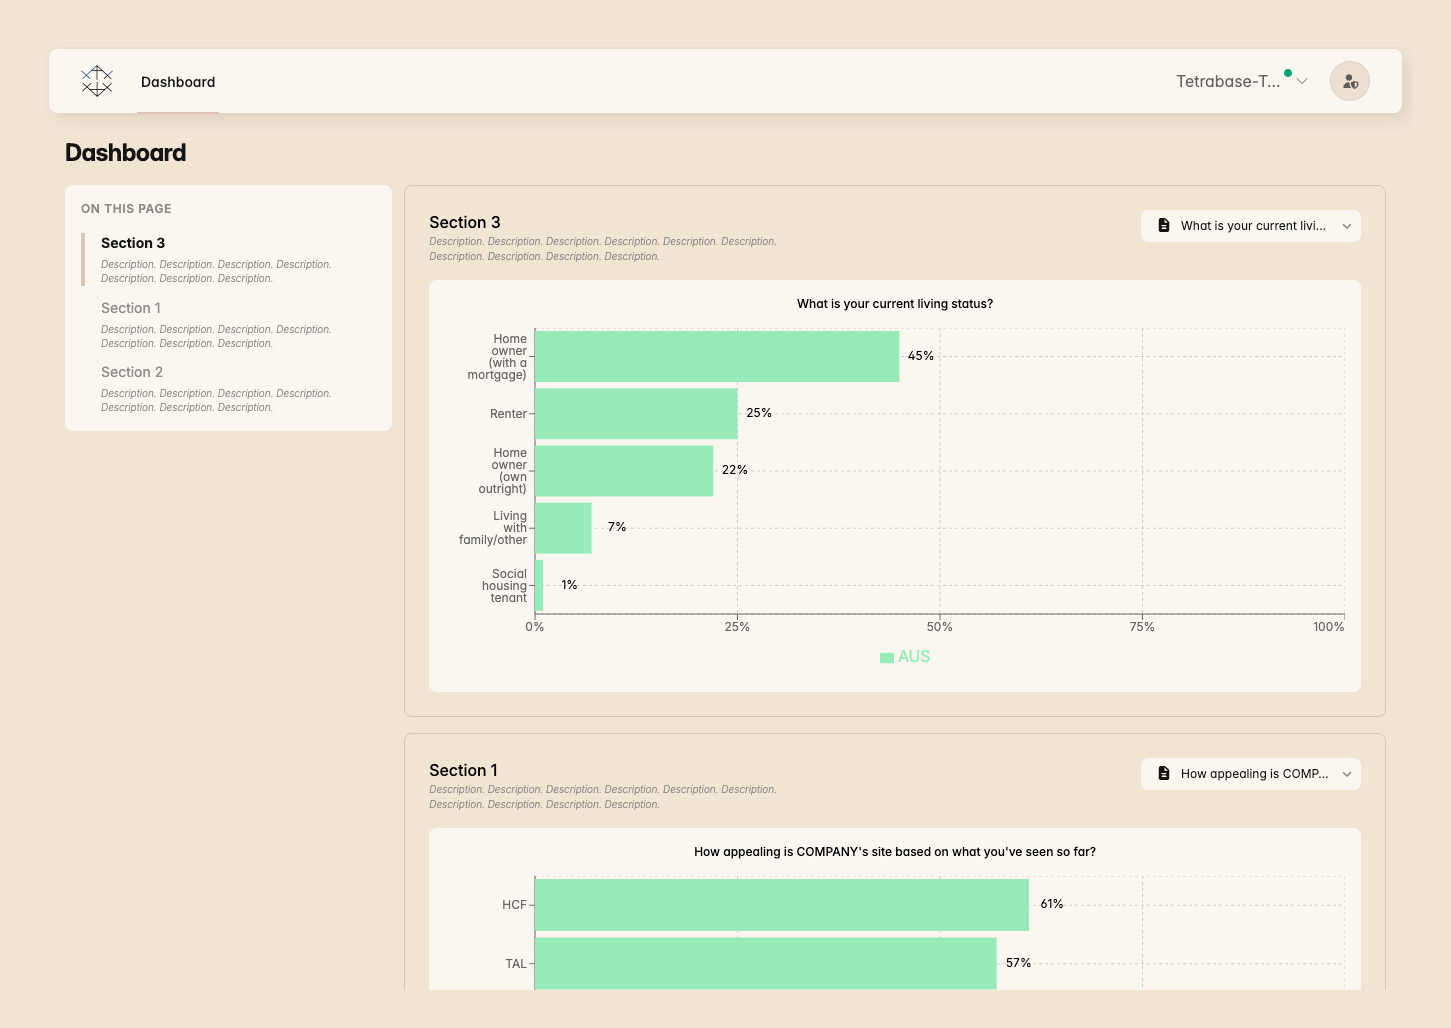Open the 'How appealing is COMP...' dropdown
The height and width of the screenshot is (1028, 1451).
[x=1251, y=774]
